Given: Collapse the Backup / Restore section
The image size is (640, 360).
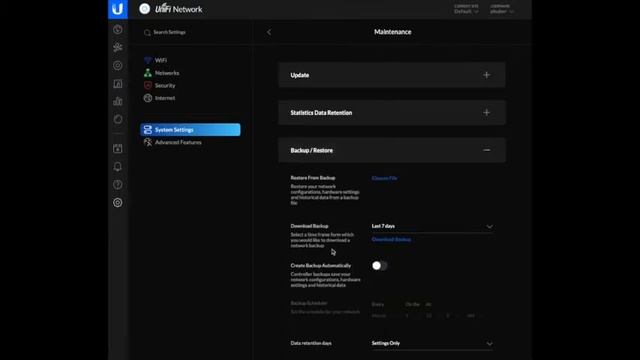Looking at the screenshot, I should (x=487, y=150).
